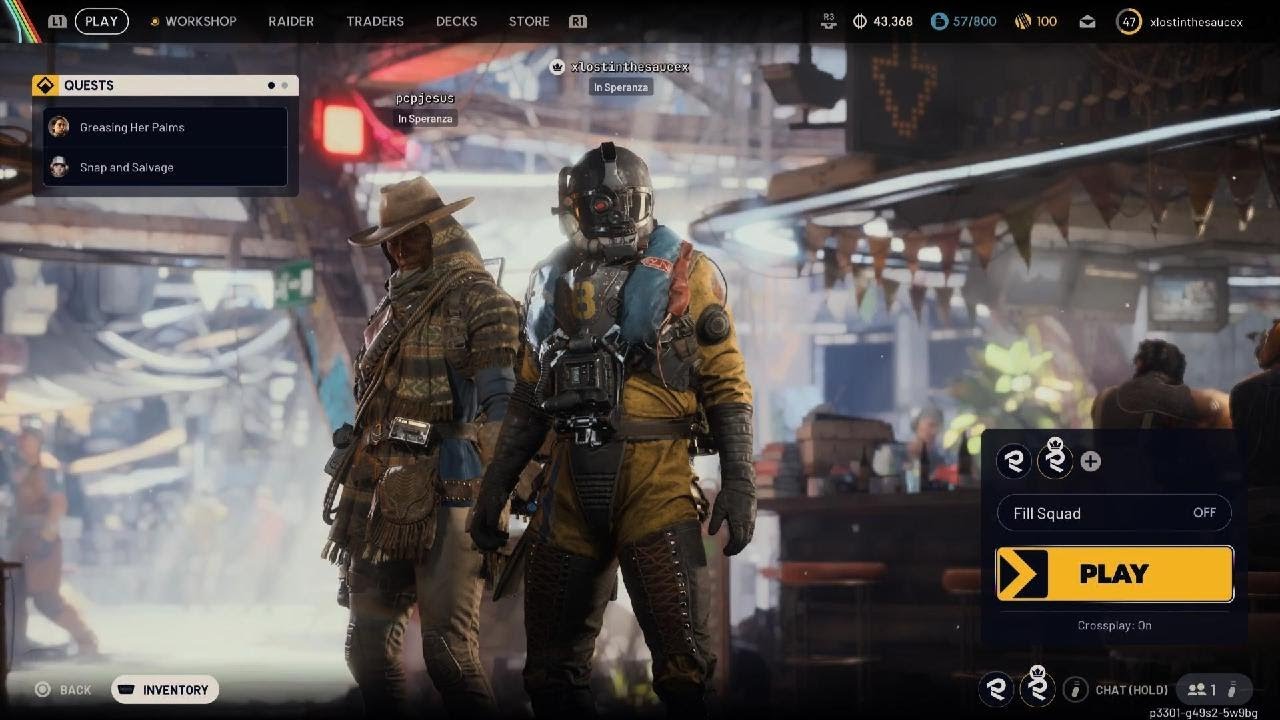Click the 100 token balance

tap(1047, 21)
